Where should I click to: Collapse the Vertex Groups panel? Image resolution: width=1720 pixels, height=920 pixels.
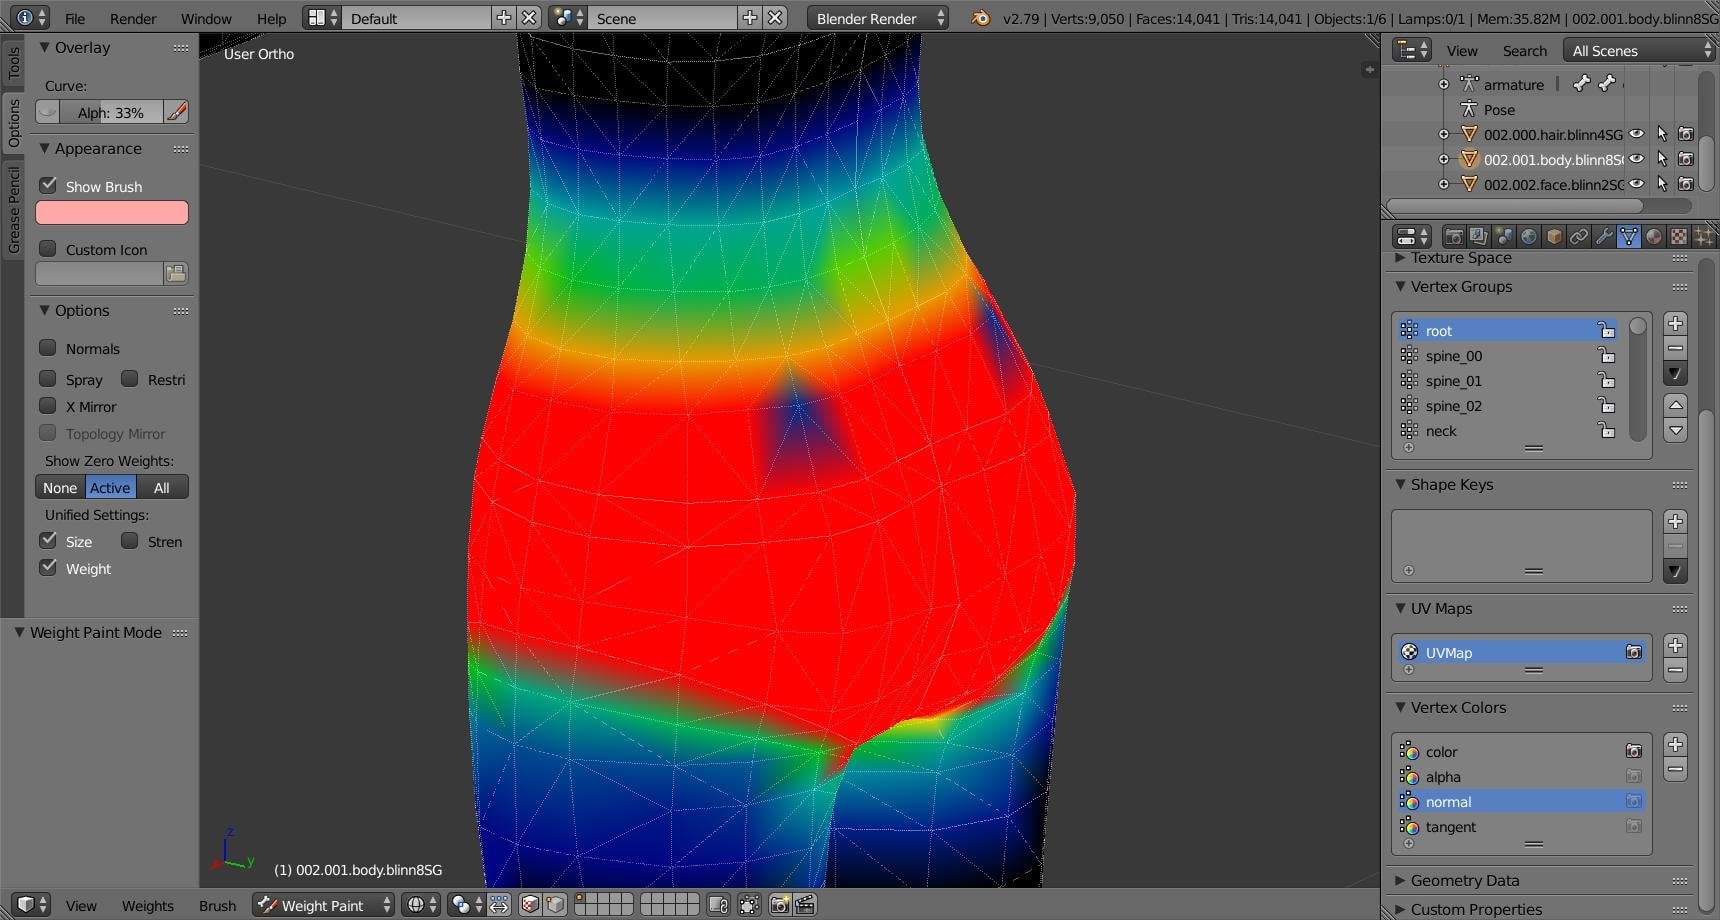(x=1400, y=286)
